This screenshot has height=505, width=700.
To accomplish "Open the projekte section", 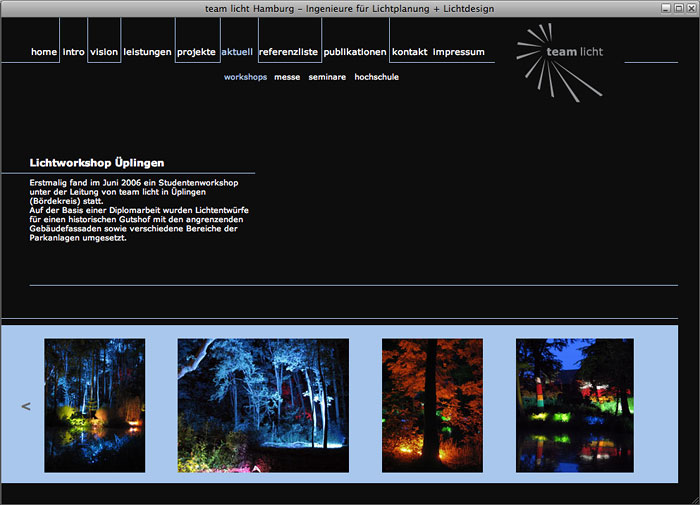I will (196, 52).
